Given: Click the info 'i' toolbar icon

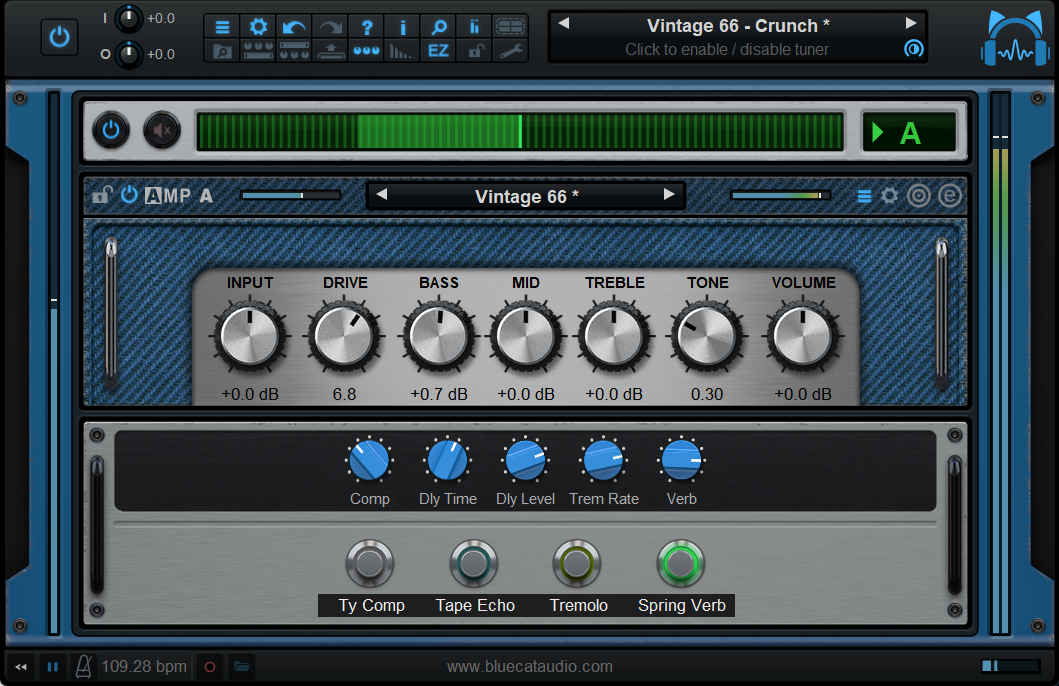Looking at the screenshot, I should click(402, 27).
